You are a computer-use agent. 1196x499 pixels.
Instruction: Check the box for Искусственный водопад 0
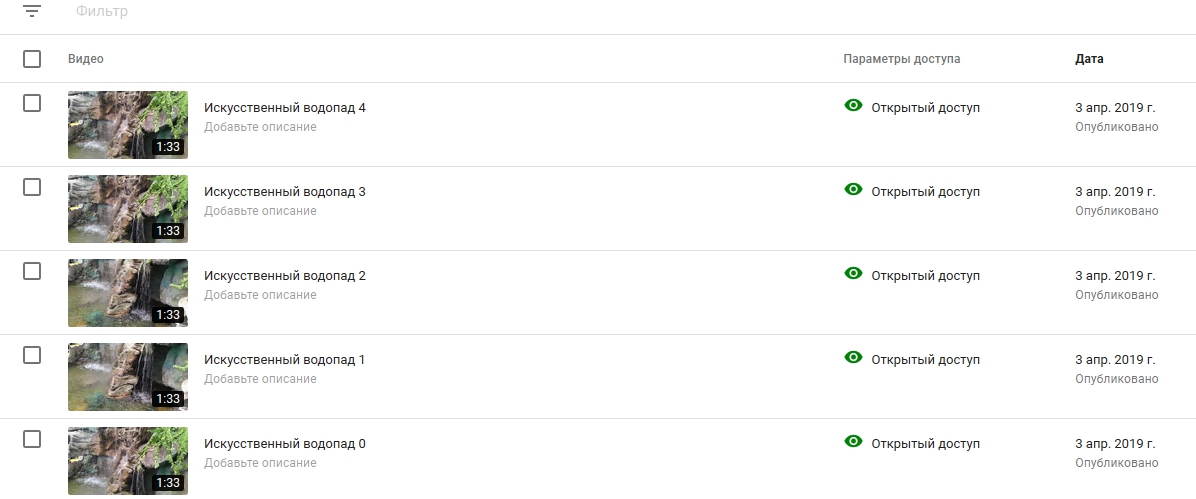pyautogui.click(x=32, y=439)
